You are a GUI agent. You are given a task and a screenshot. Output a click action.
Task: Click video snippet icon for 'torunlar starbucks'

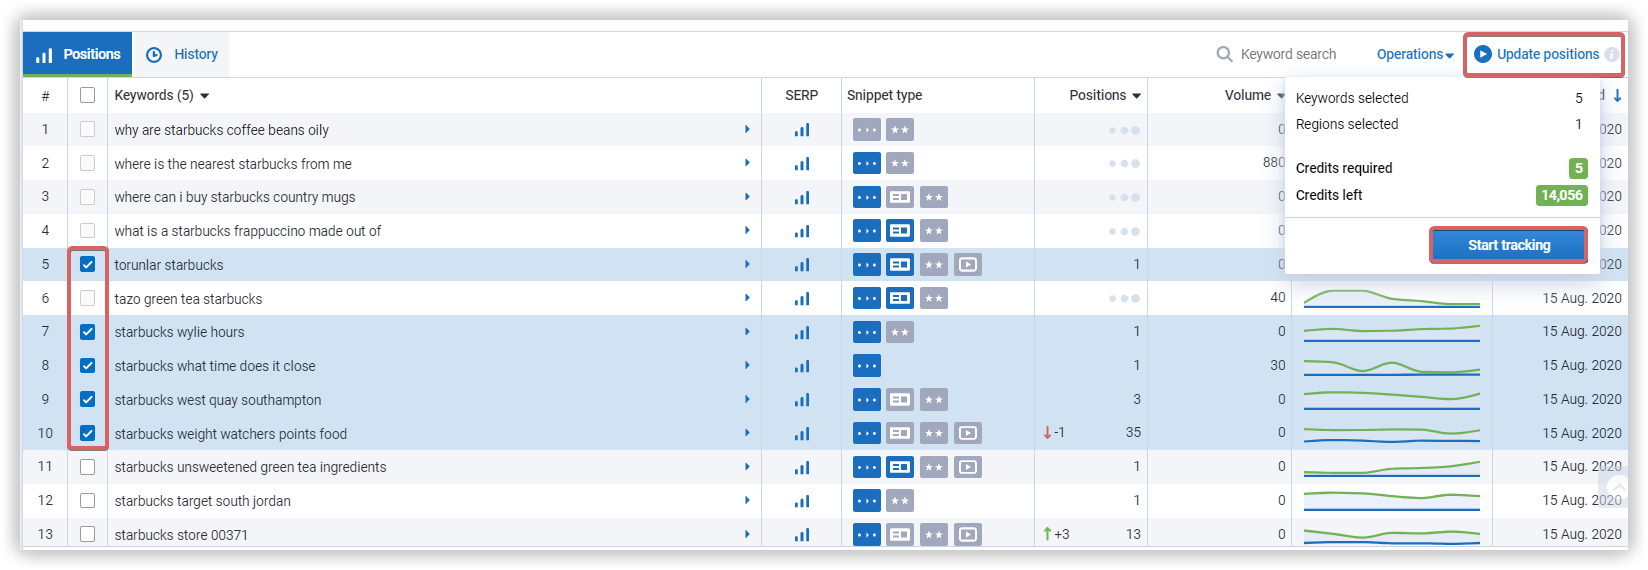click(x=968, y=265)
